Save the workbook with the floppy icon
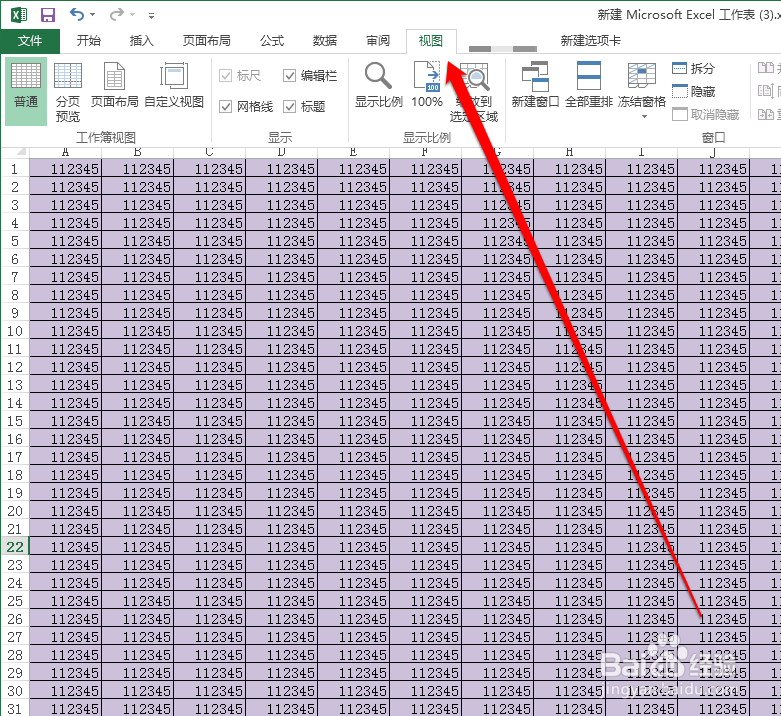This screenshot has width=781, height=716. click(x=48, y=15)
